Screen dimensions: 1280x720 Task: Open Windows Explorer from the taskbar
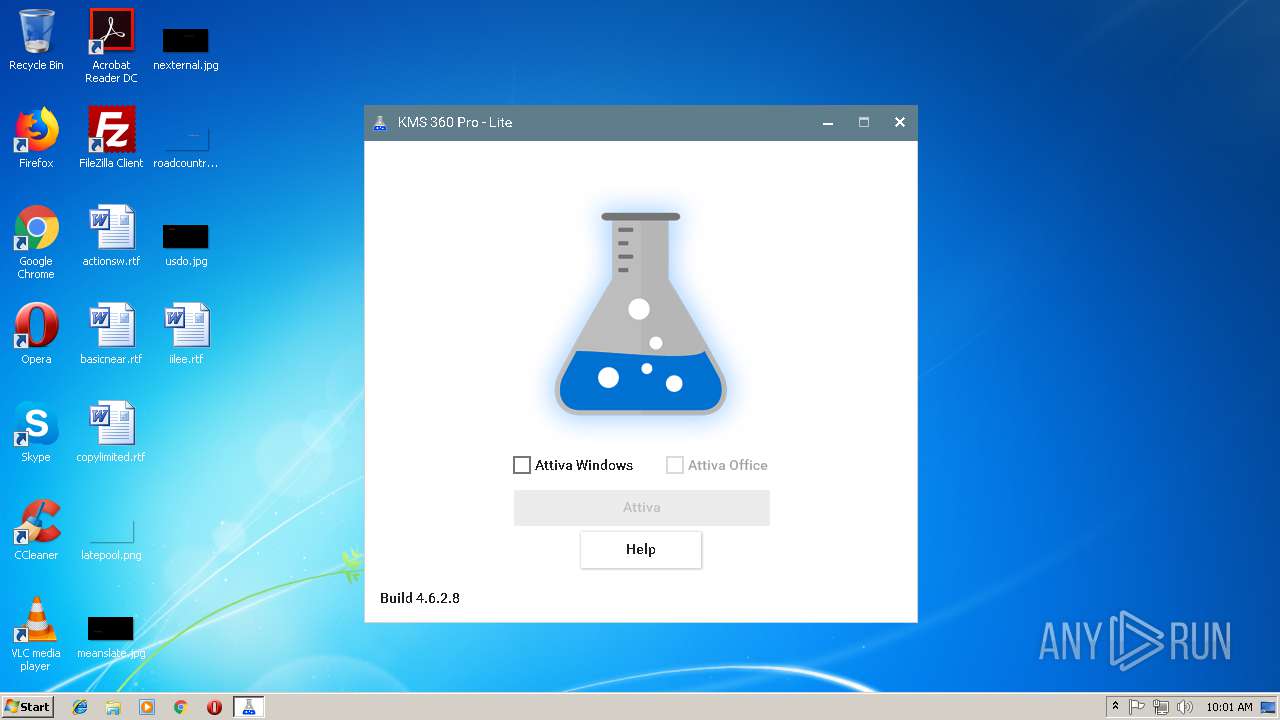point(113,707)
